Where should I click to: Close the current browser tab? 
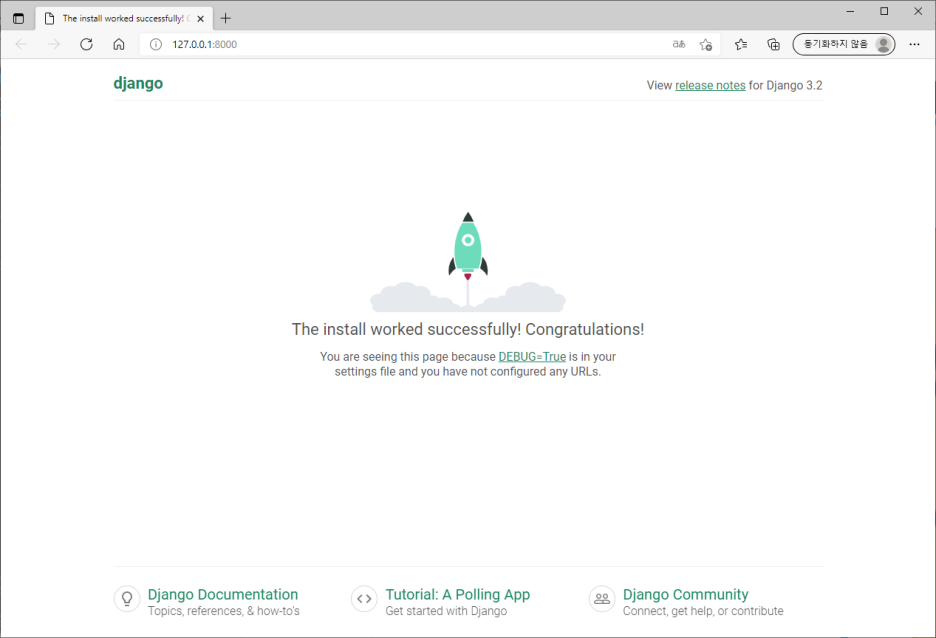click(201, 19)
